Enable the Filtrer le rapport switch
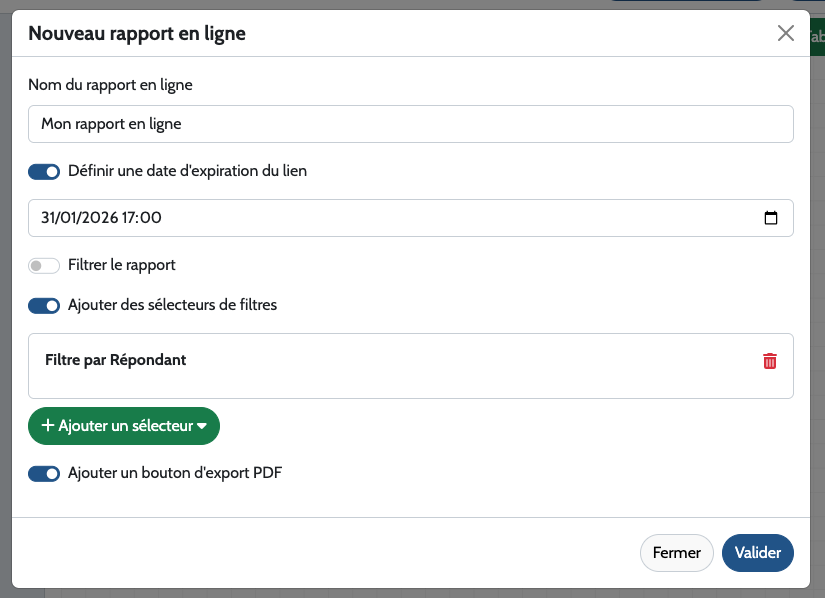The height and width of the screenshot is (598, 825). tap(44, 266)
